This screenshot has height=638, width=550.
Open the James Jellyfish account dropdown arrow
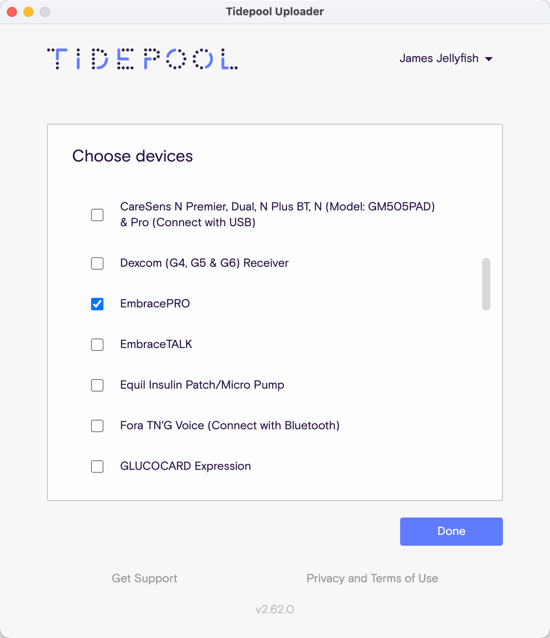click(x=489, y=59)
